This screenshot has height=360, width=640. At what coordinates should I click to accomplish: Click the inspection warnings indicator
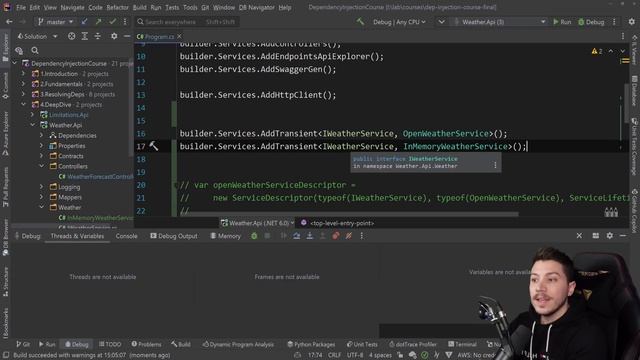(x=597, y=51)
